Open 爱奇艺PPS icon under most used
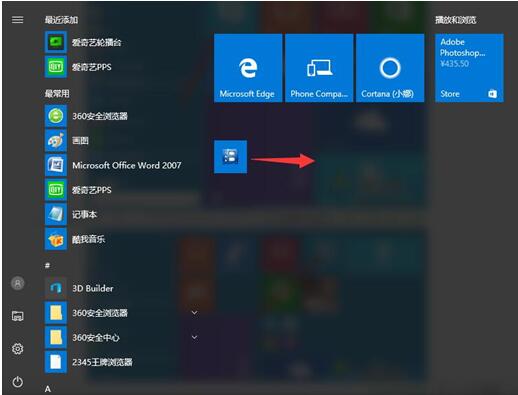Viewport: 518px width, 395px height. click(56, 190)
